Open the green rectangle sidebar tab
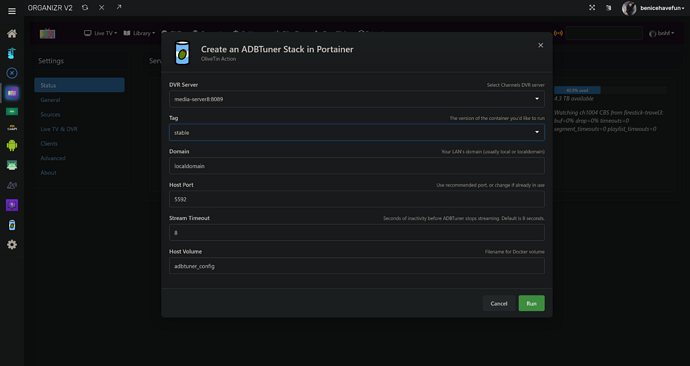690x366 pixels. (12, 112)
